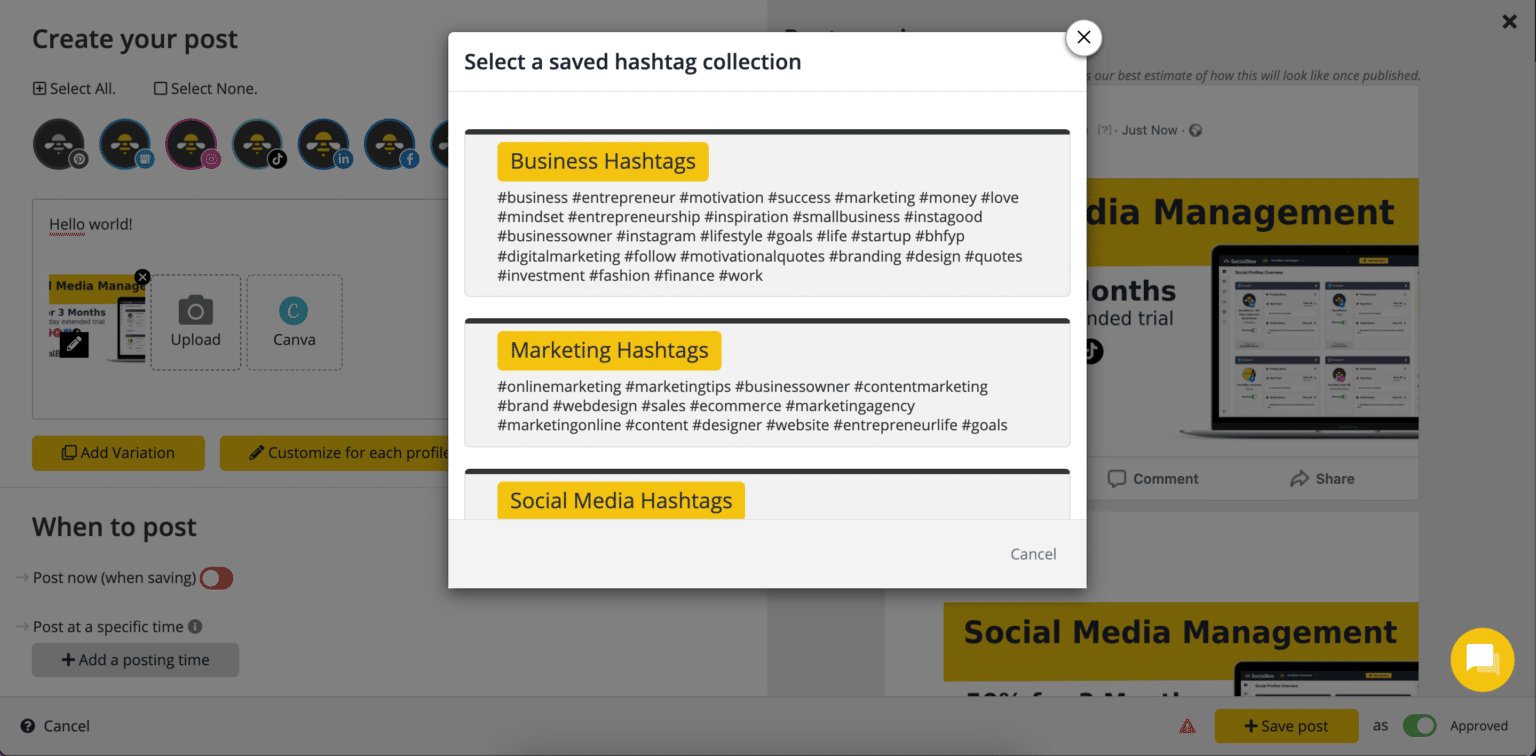Select the Business Hashtags collection
Screen dimensions: 1536x756
pos(602,161)
